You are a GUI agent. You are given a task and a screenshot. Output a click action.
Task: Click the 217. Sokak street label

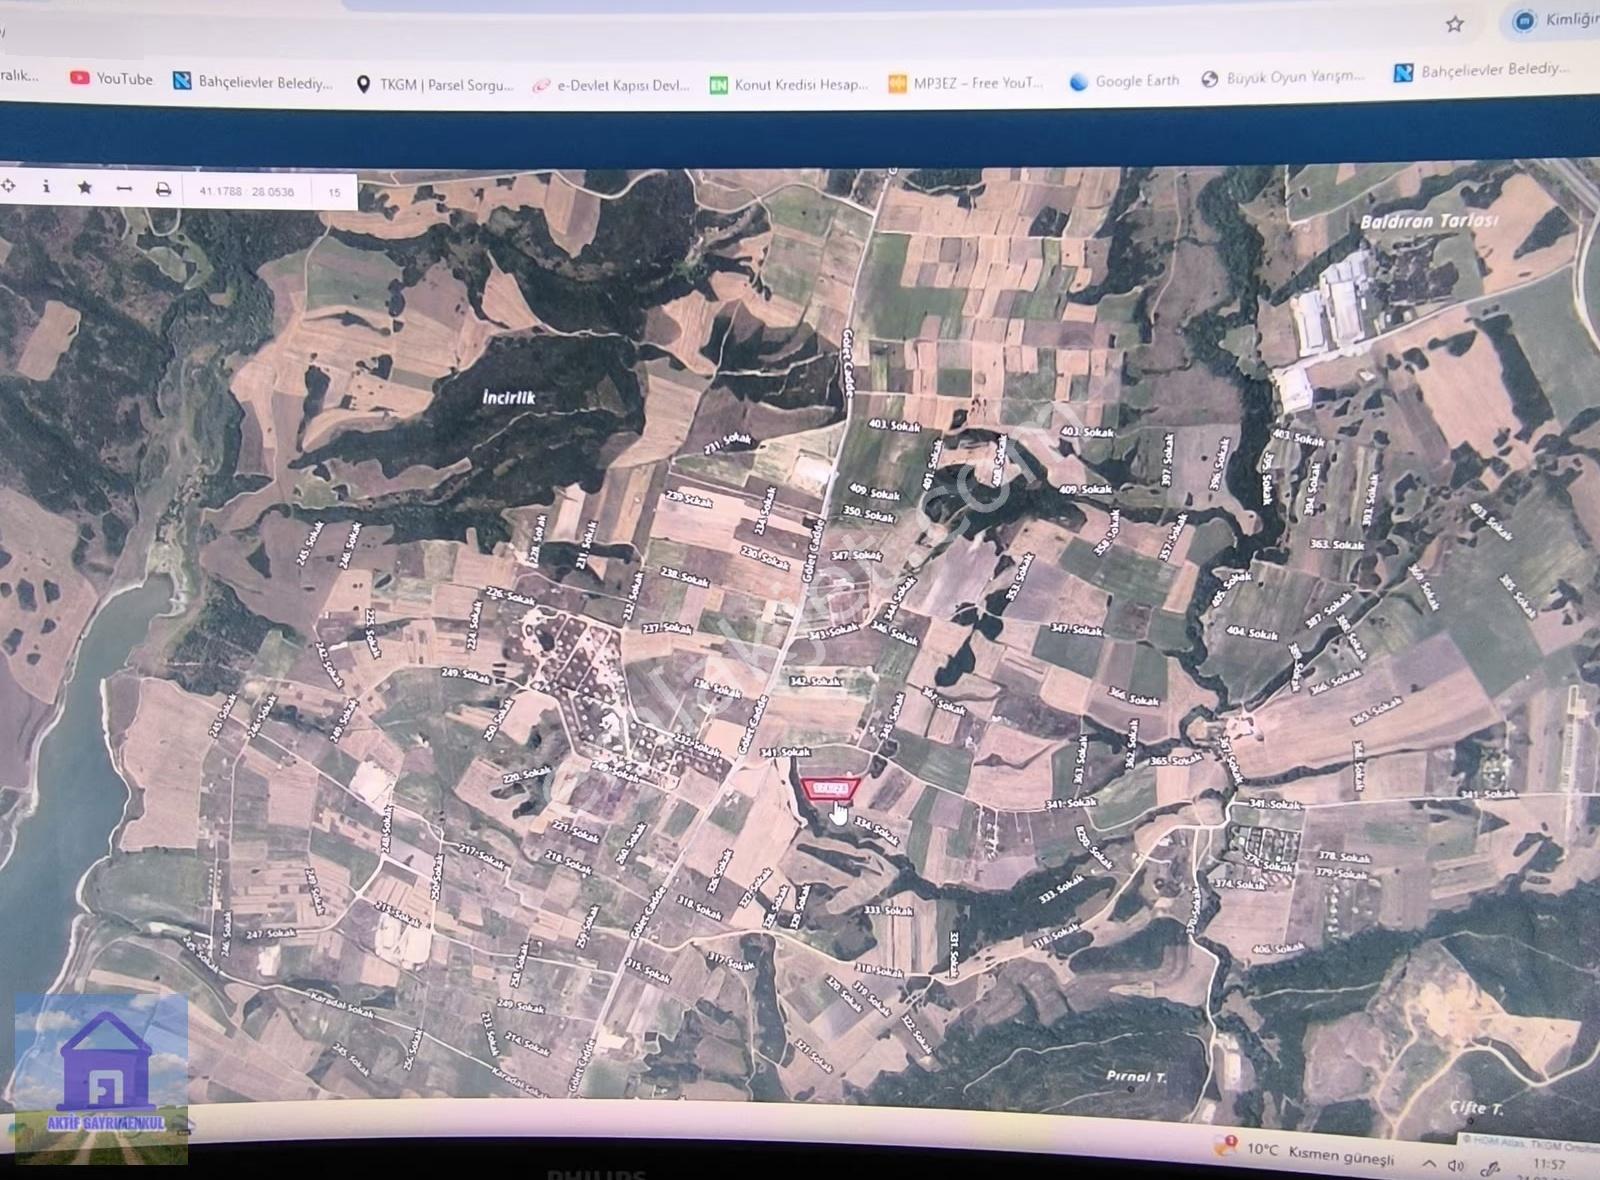tap(482, 856)
